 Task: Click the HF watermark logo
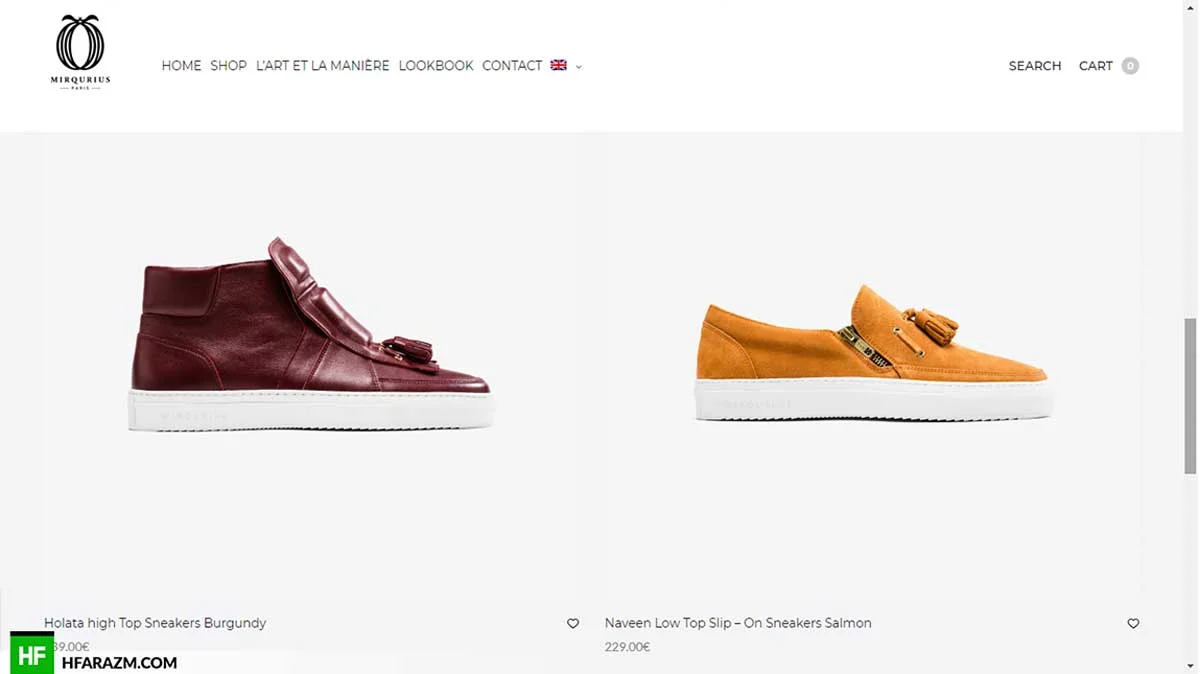[32, 655]
